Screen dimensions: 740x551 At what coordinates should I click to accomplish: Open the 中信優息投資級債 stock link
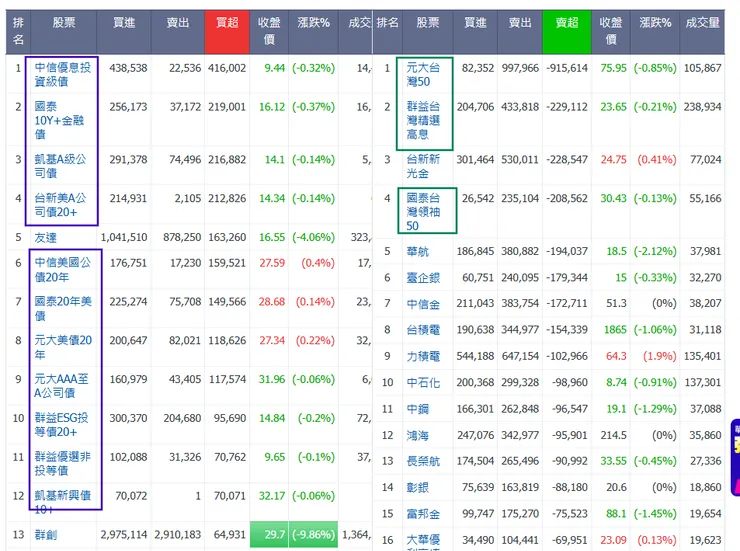pos(62,75)
